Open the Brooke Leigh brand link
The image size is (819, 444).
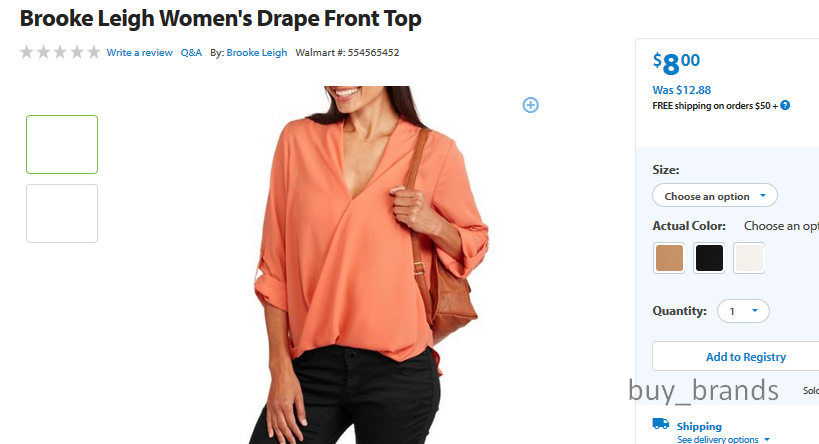click(256, 53)
